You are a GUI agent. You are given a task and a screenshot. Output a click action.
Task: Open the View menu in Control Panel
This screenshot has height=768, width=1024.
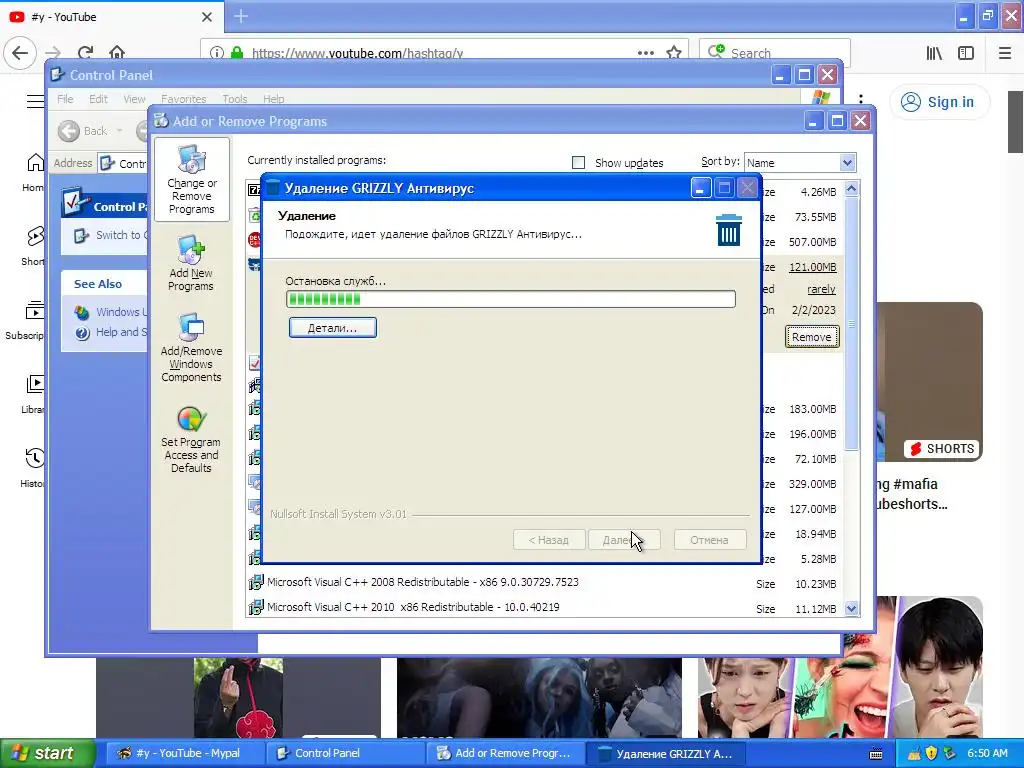pos(134,99)
